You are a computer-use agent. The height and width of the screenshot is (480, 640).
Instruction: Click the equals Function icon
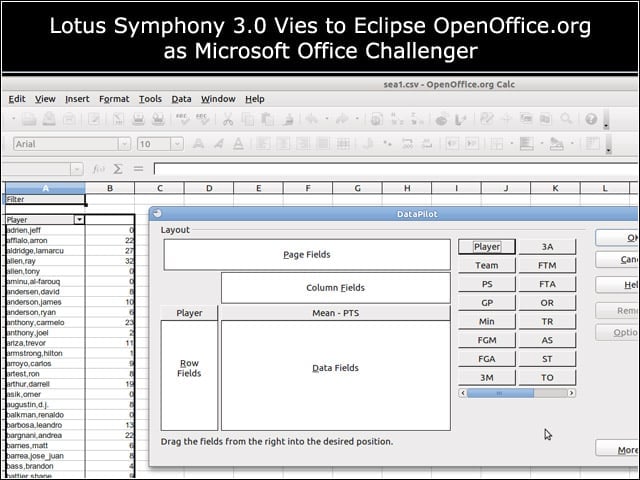[138, 169]
